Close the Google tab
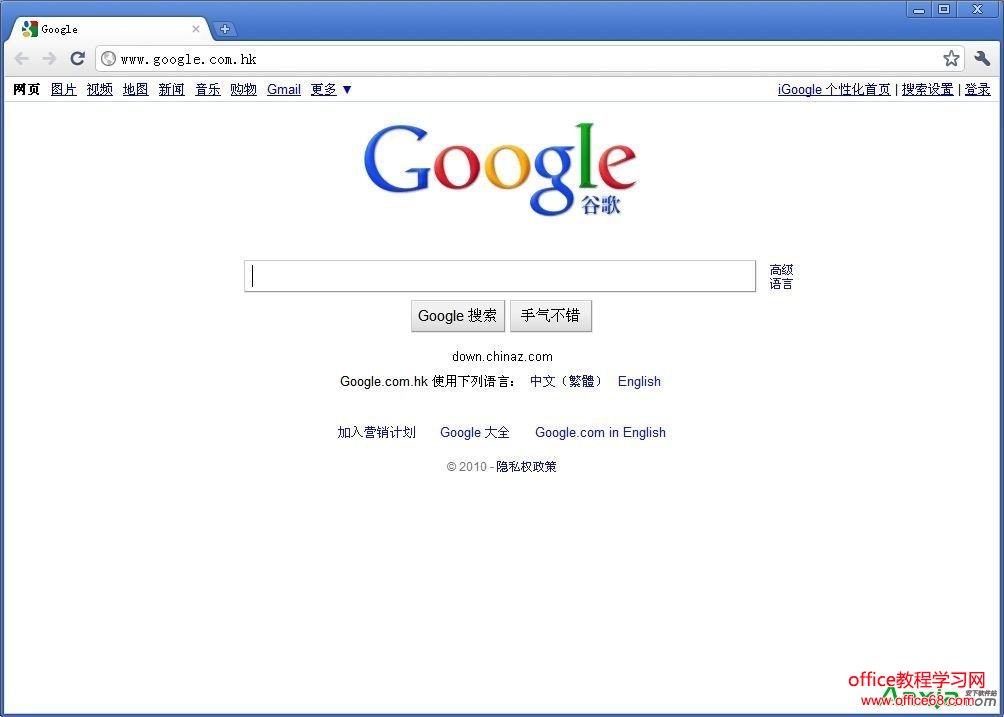The height and width of the screenshot is (717, 1004). pos(196,29)
